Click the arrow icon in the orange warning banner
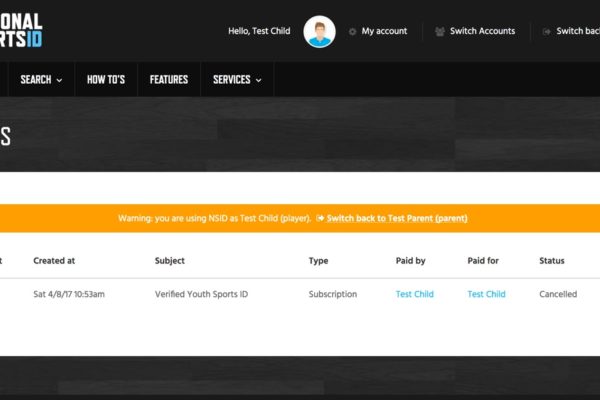The image size is (600, 400). 320,218
